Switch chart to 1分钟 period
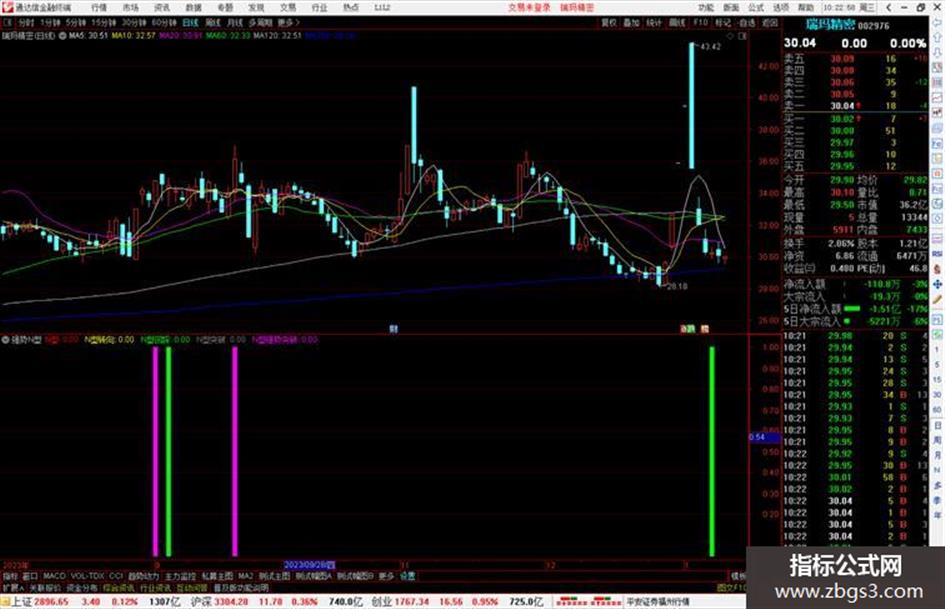 click(x=50, y=22)
